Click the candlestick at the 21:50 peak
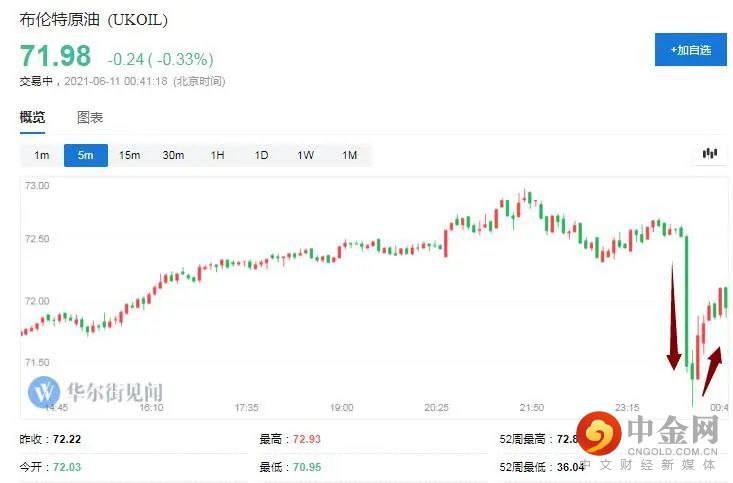 525,194
